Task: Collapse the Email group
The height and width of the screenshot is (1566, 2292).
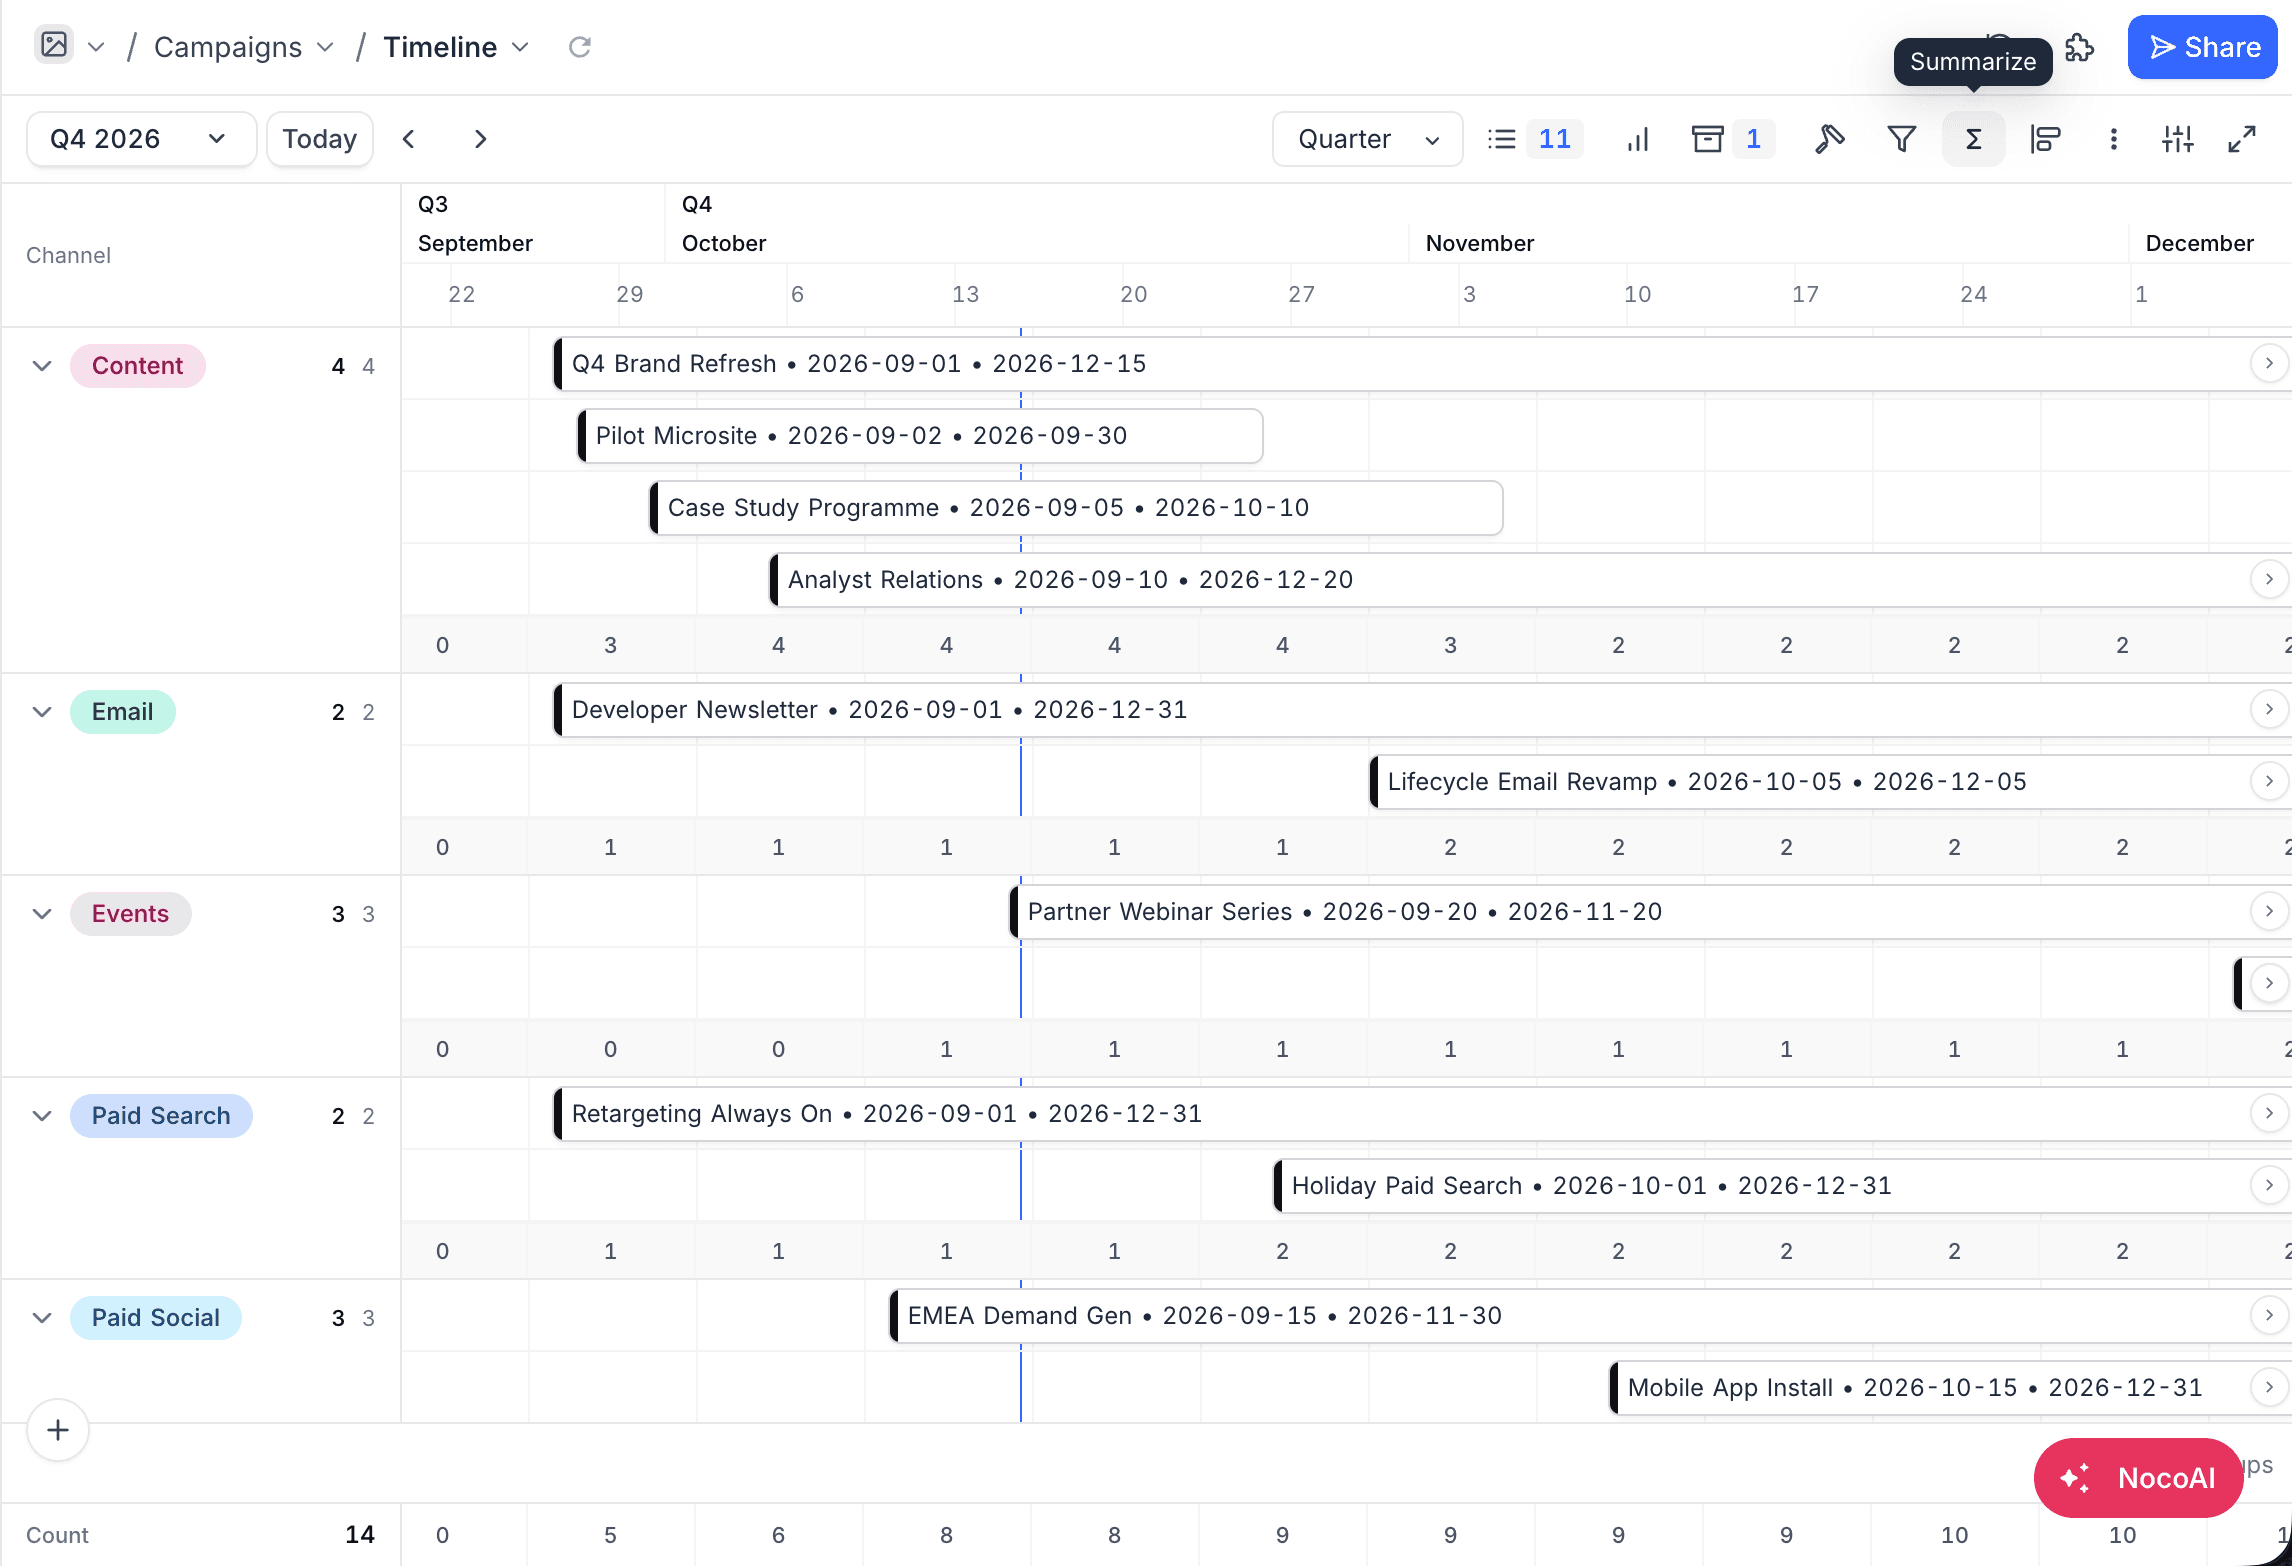Action: 42,712
